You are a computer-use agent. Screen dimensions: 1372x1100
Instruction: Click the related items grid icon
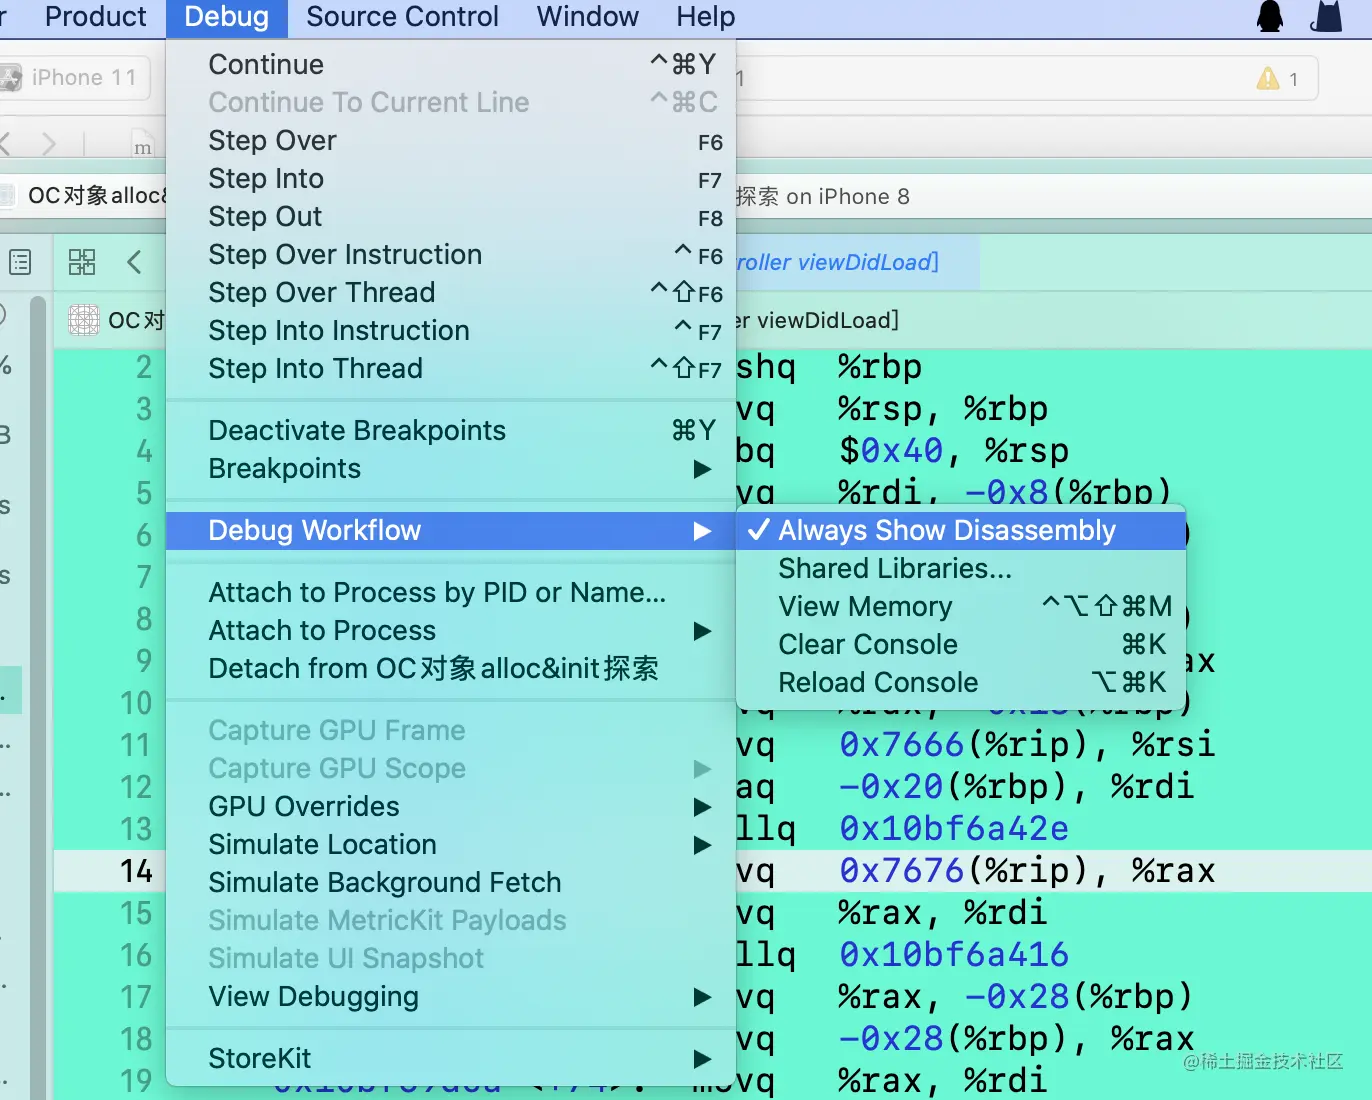point(82,262)
